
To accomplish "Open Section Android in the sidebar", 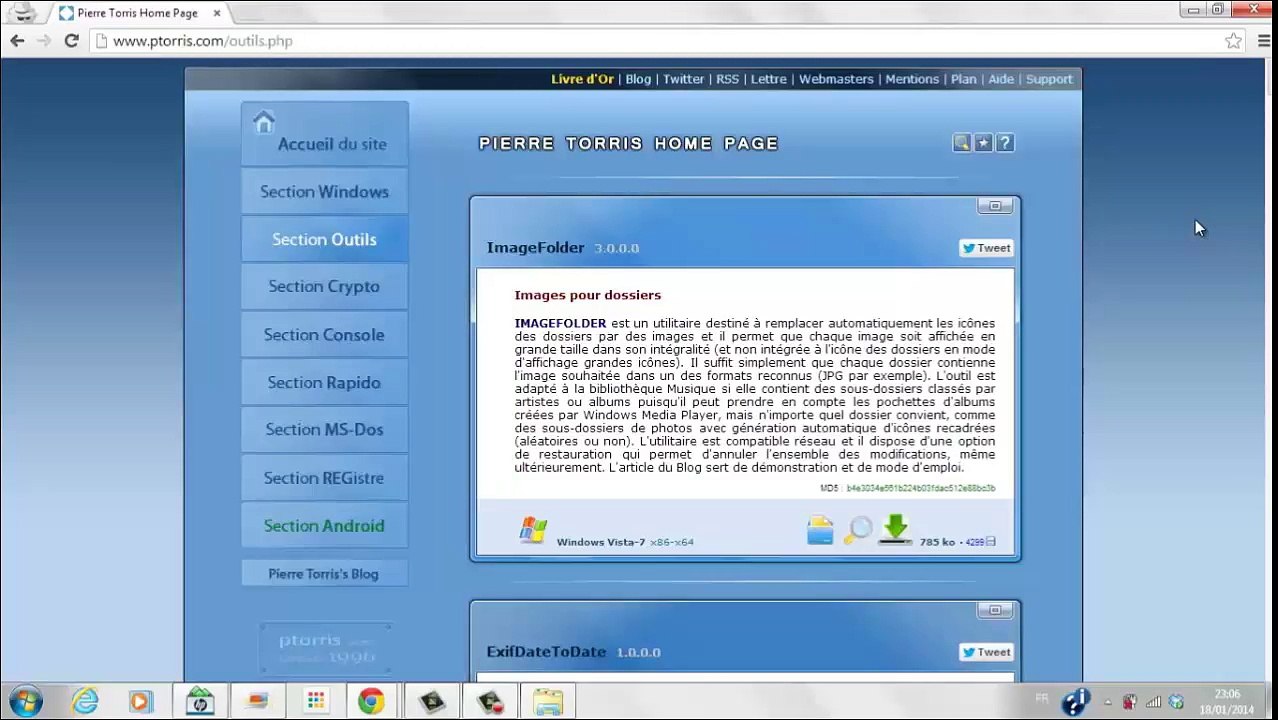I will click(324, 526).
